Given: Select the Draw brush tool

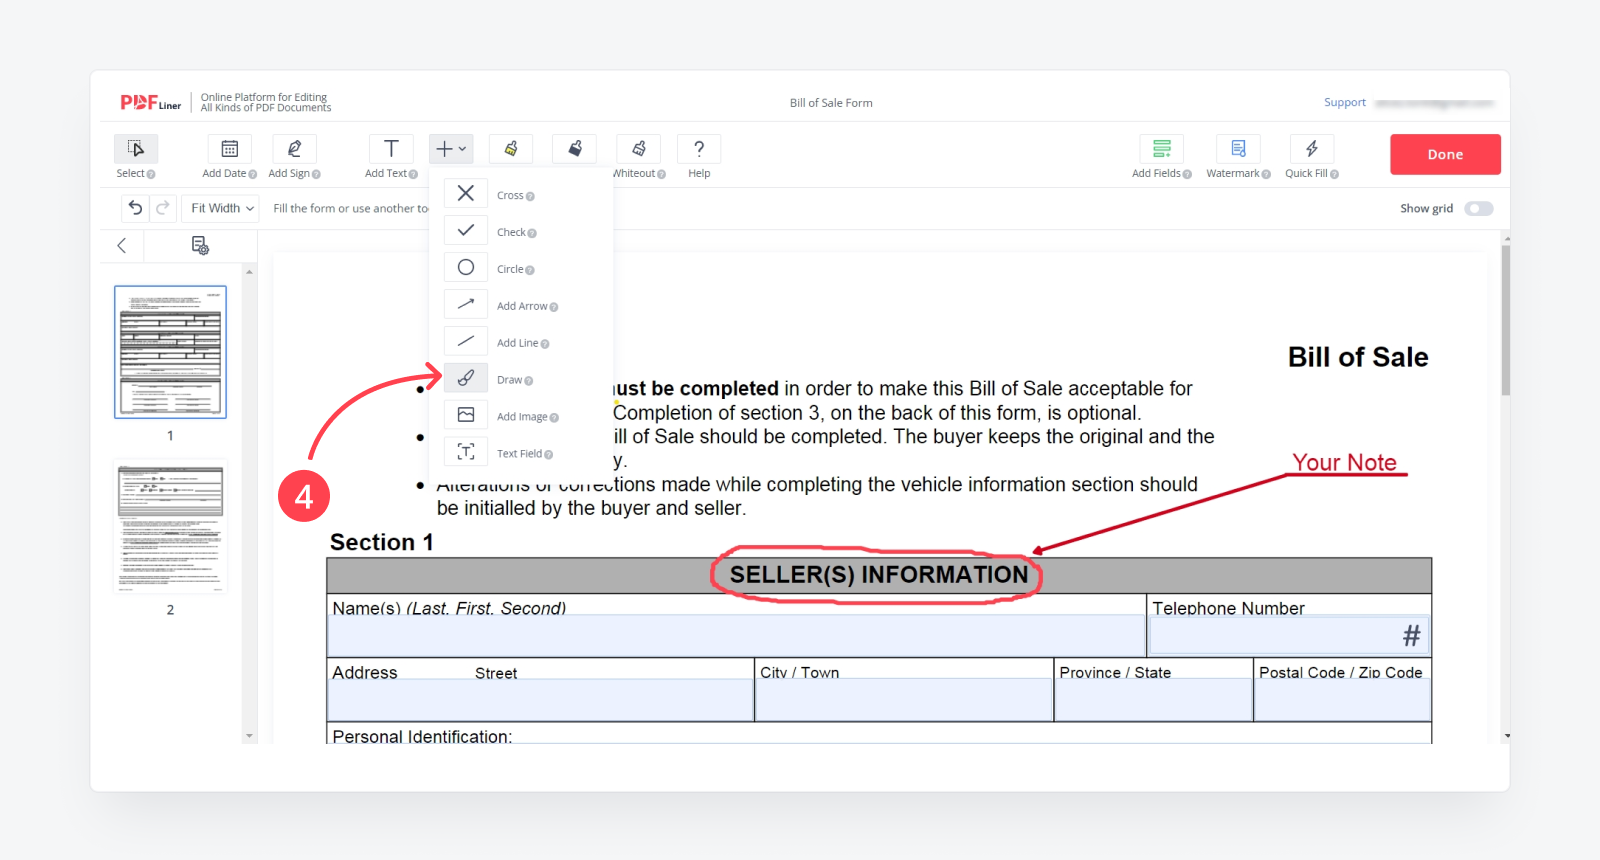Looking at the screenshot, I should click(466, 379).
